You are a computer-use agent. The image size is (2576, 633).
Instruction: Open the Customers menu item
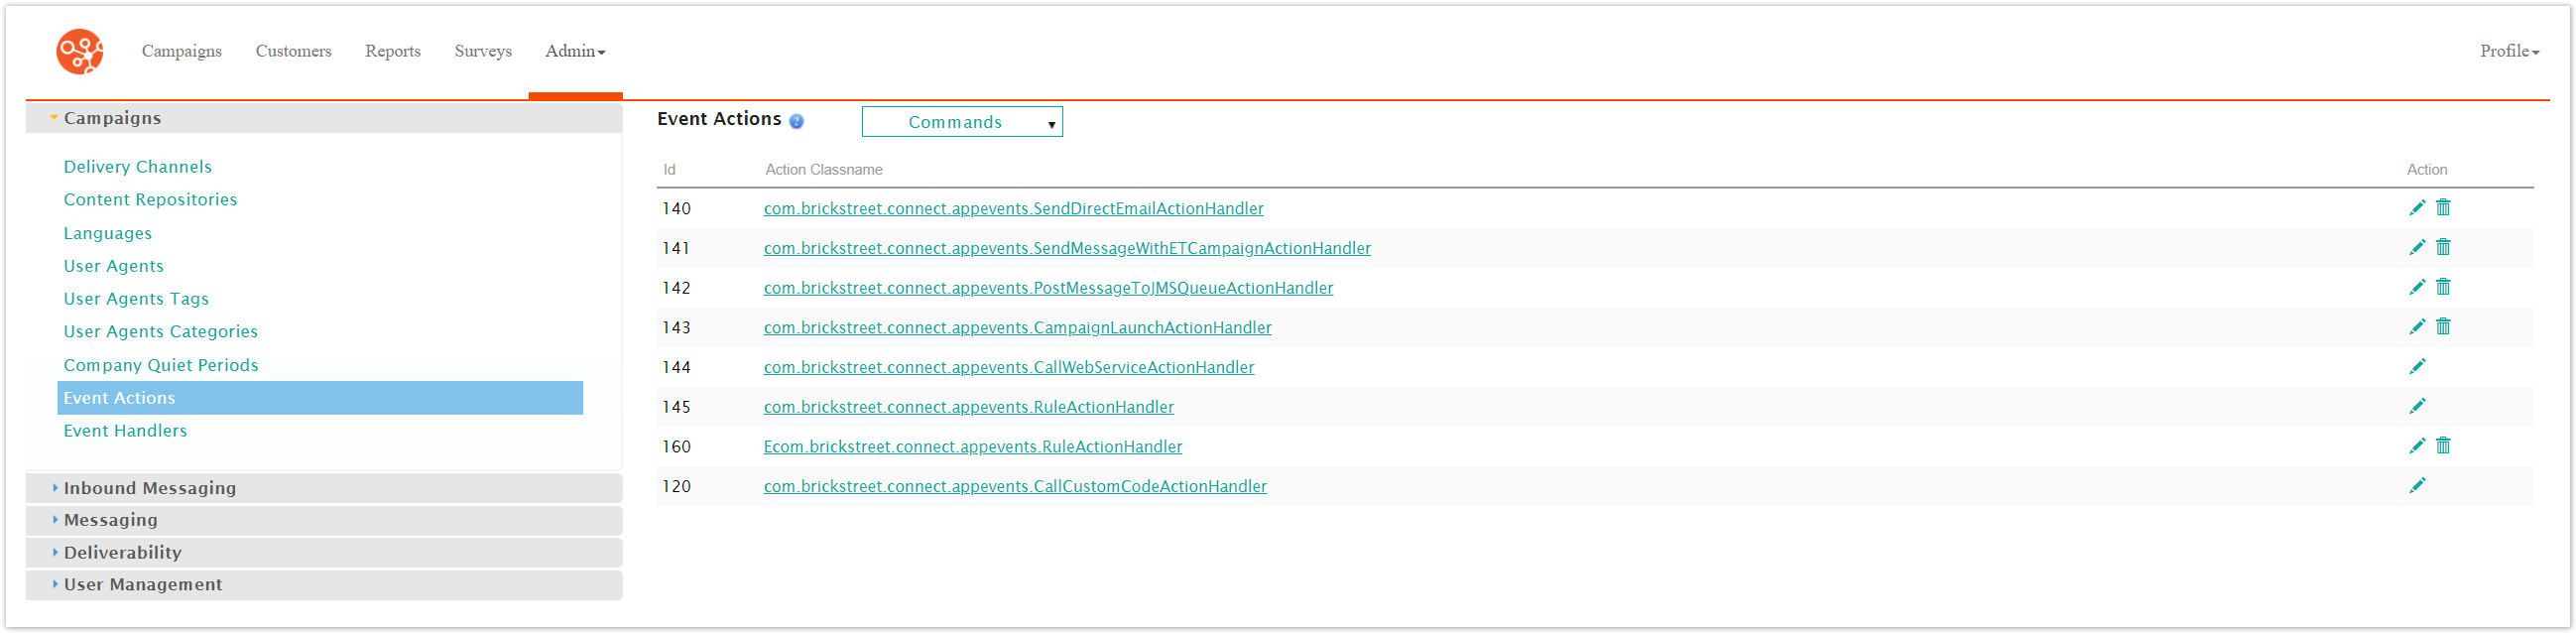tap(293, 51)
